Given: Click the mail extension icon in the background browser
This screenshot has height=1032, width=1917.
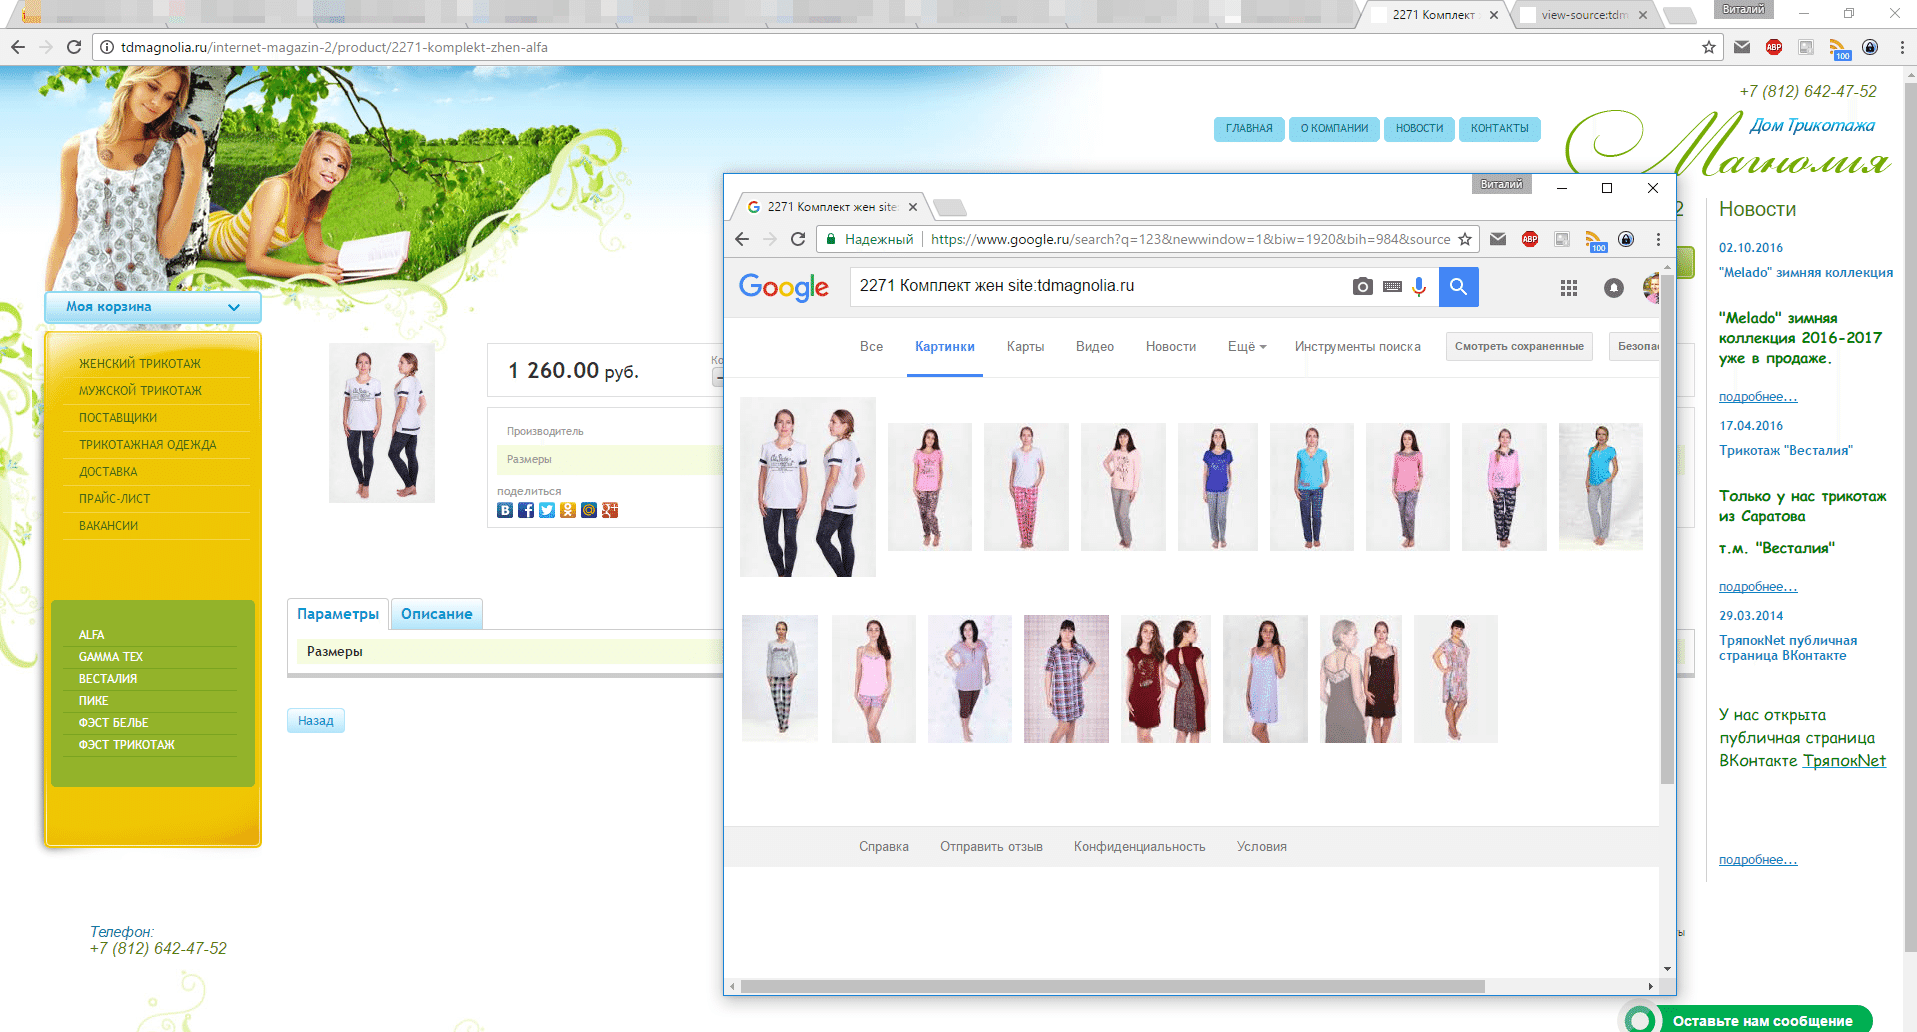Looking at the screenshot, I should pos(1741,47).
